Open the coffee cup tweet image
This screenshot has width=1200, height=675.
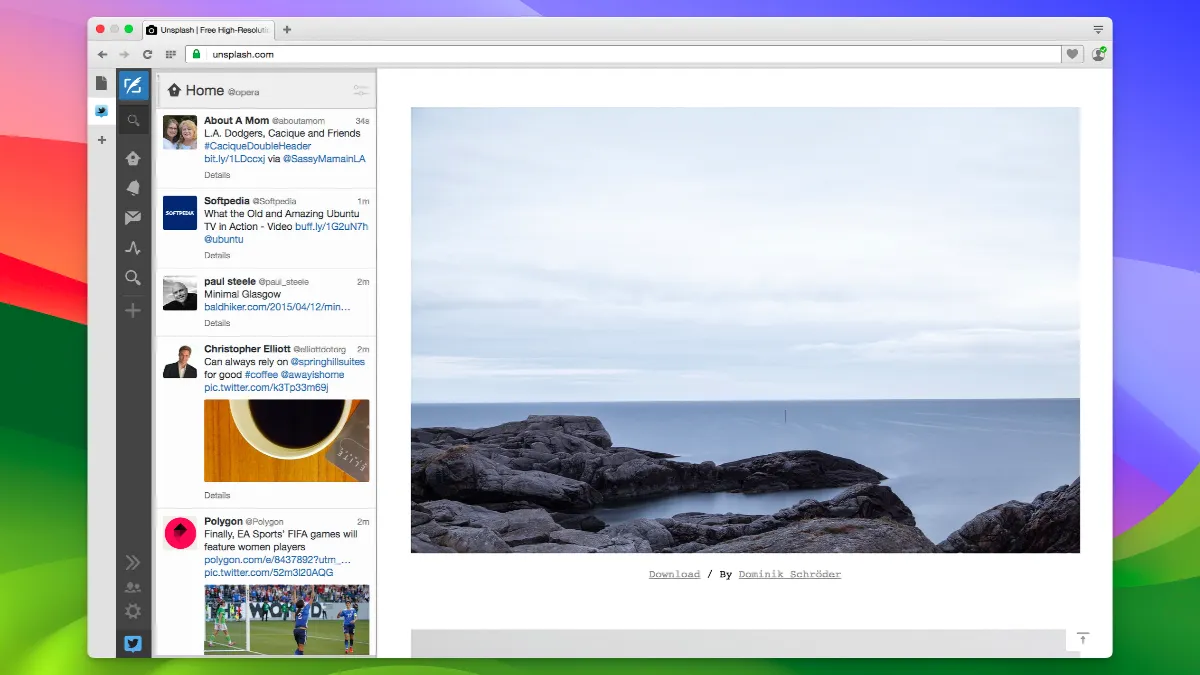click(286, 441)
